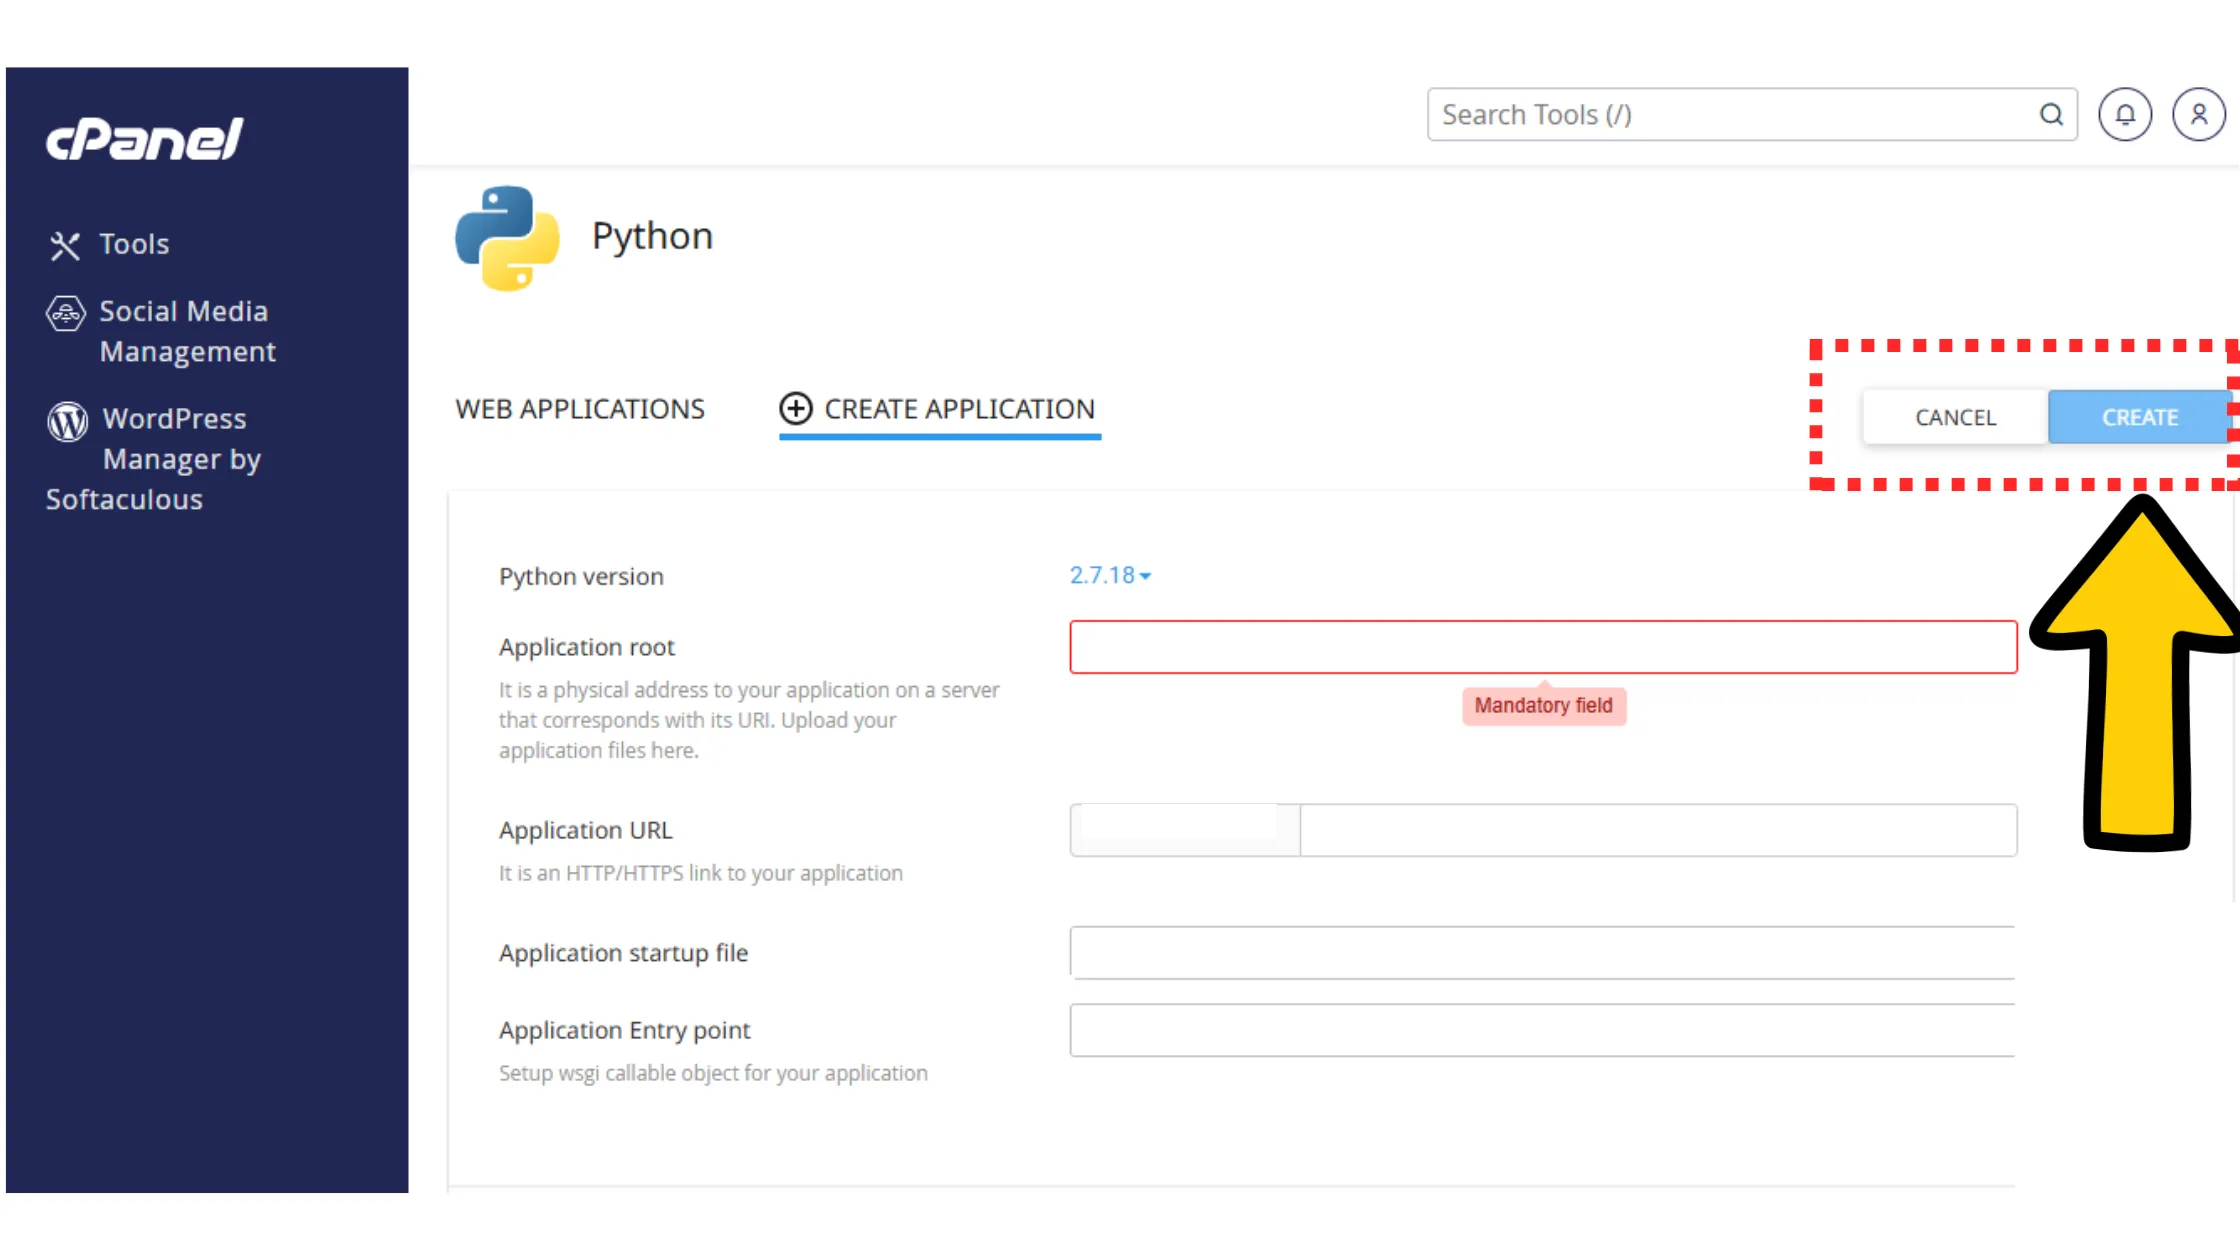Viewport: 2240px width, 1260px height.
Task: Click the Create button
Action: [x=2139, y=417]
